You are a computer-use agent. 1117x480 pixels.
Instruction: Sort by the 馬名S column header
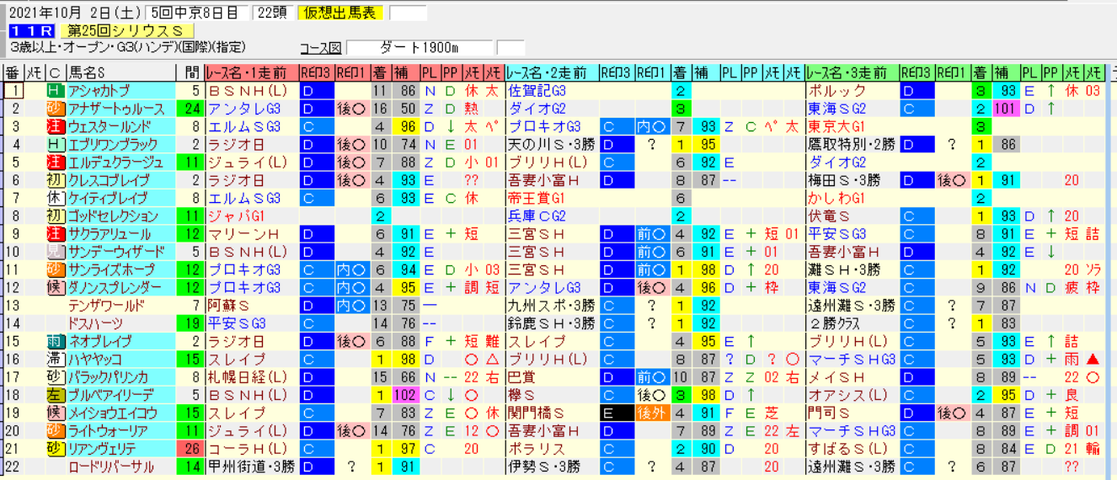pos(120,73)
